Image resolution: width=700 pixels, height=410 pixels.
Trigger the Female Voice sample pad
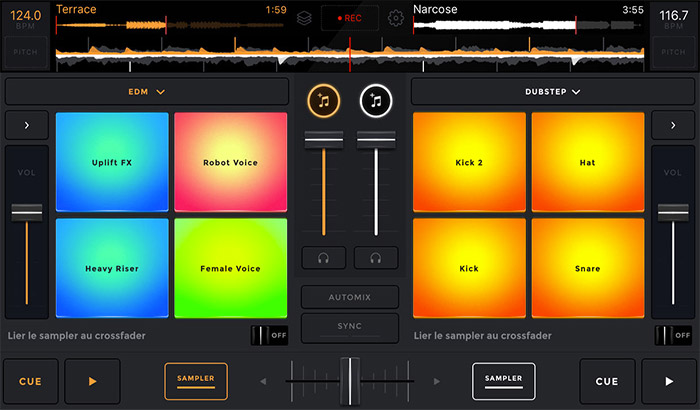[x=231, y=268]
